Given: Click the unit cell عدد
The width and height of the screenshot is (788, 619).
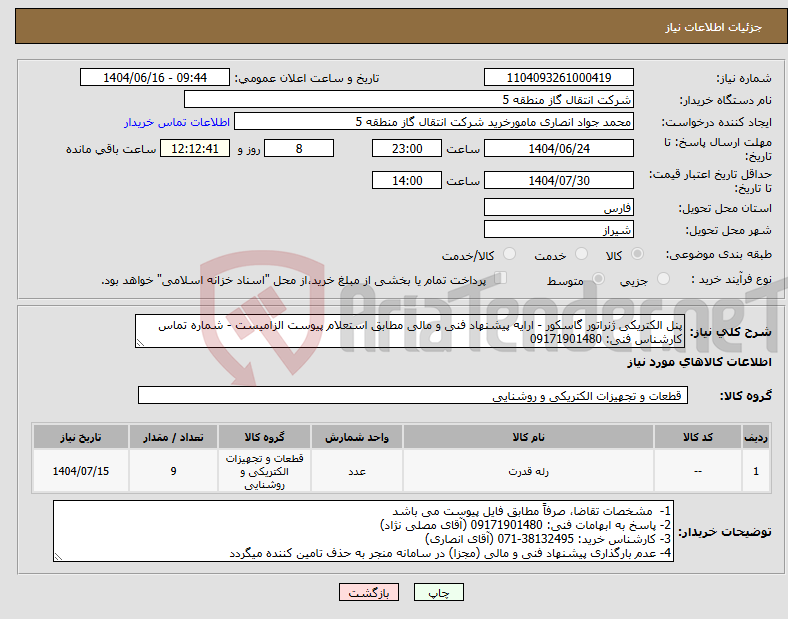Looking at the screenshot, I should tap(357, 471).
